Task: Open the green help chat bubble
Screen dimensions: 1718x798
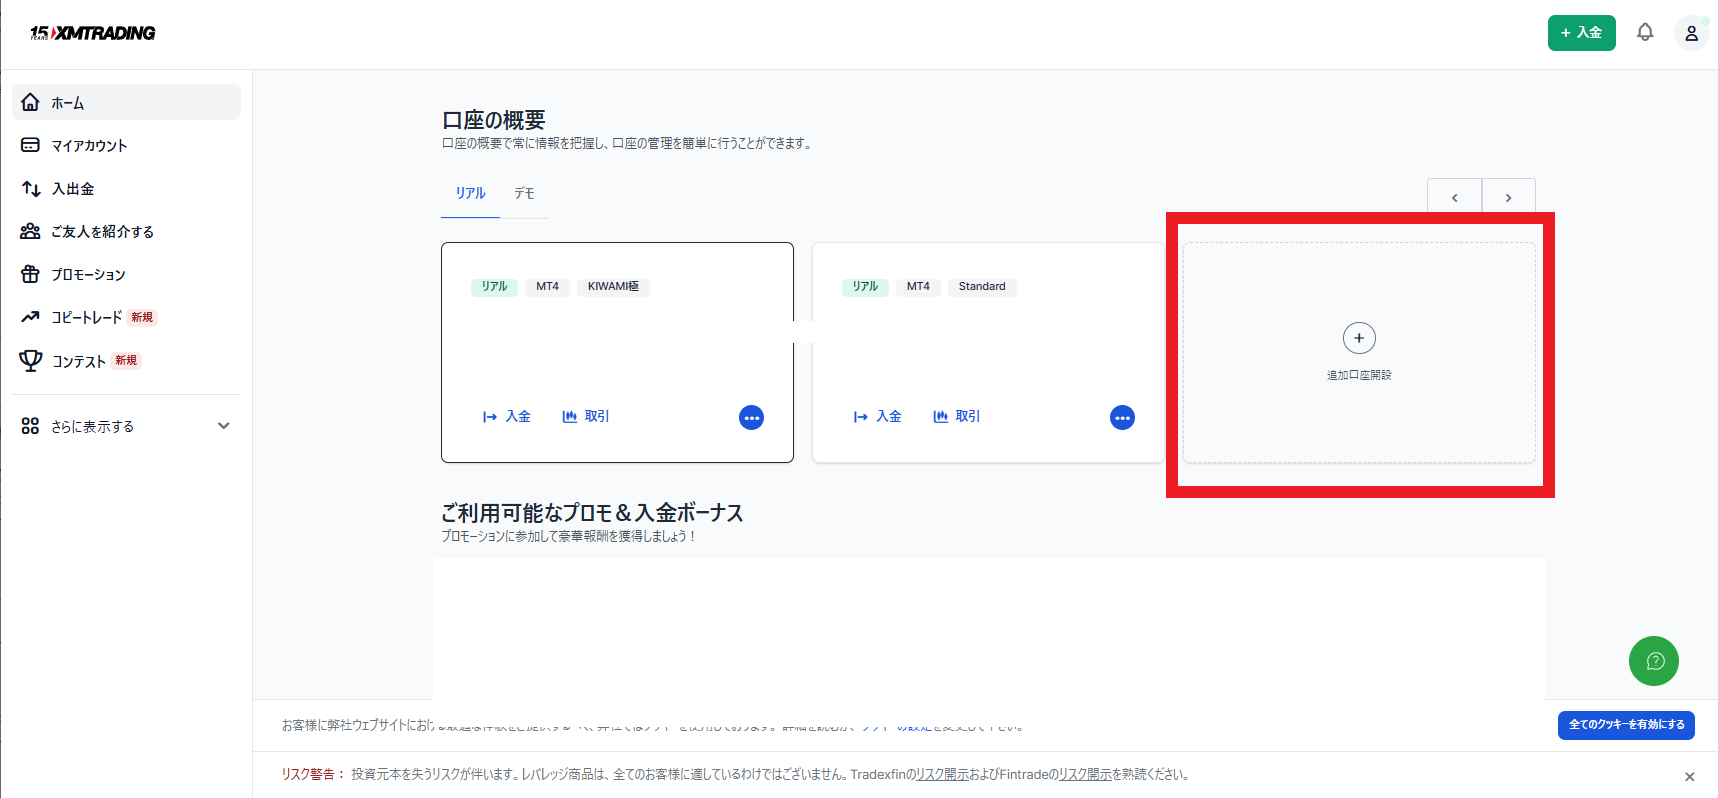Action: pyautogui.click(x=1653, y=661)
